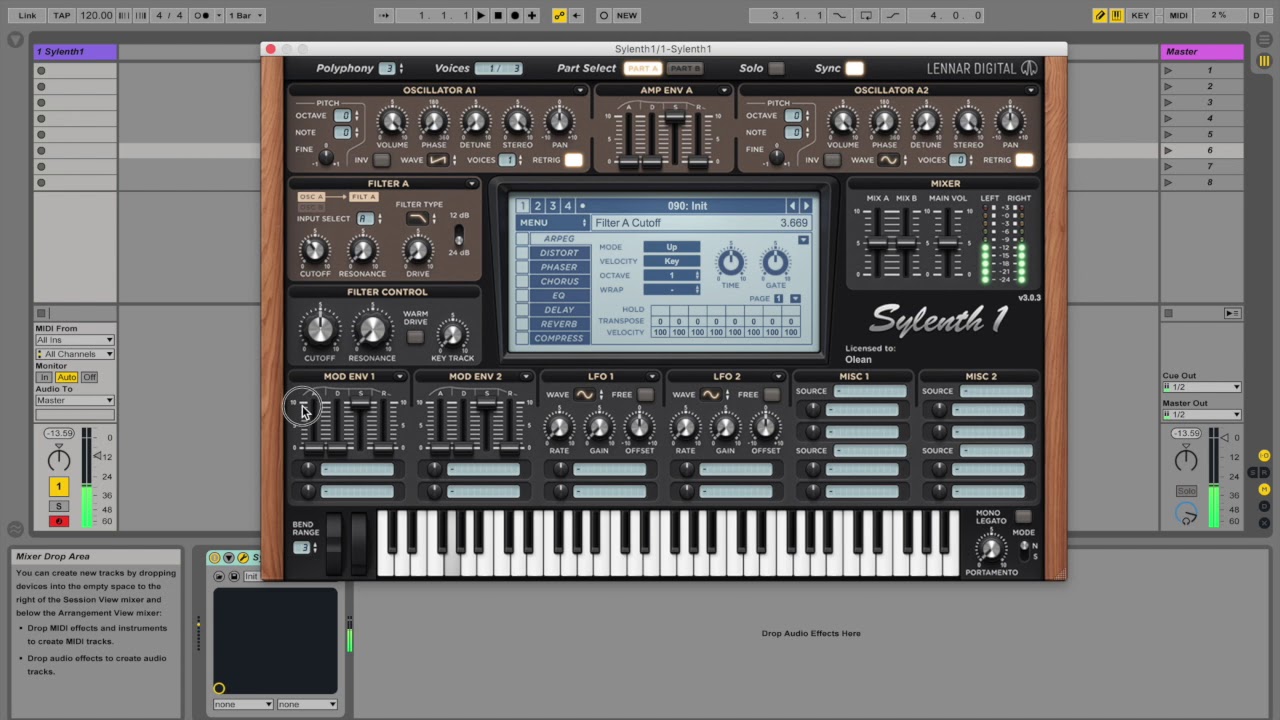Set track monitor to Off

pyautogui.click(x=89, y=377)
